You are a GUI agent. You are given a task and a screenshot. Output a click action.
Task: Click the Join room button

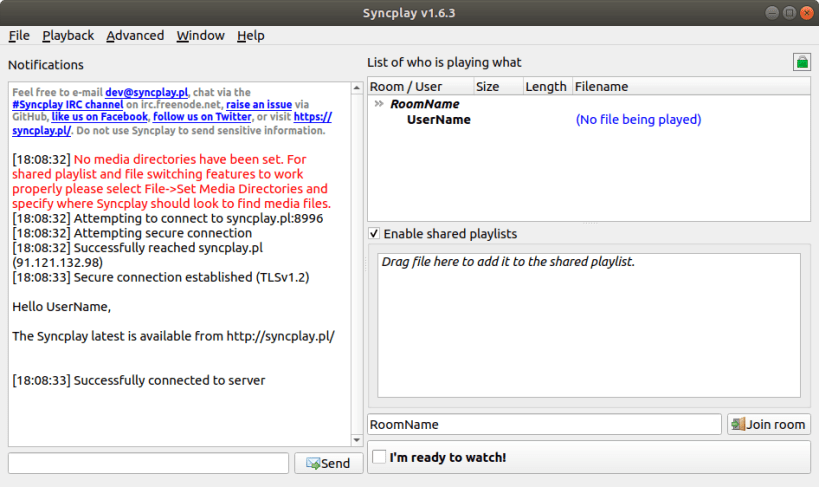(x=768, y=424)
